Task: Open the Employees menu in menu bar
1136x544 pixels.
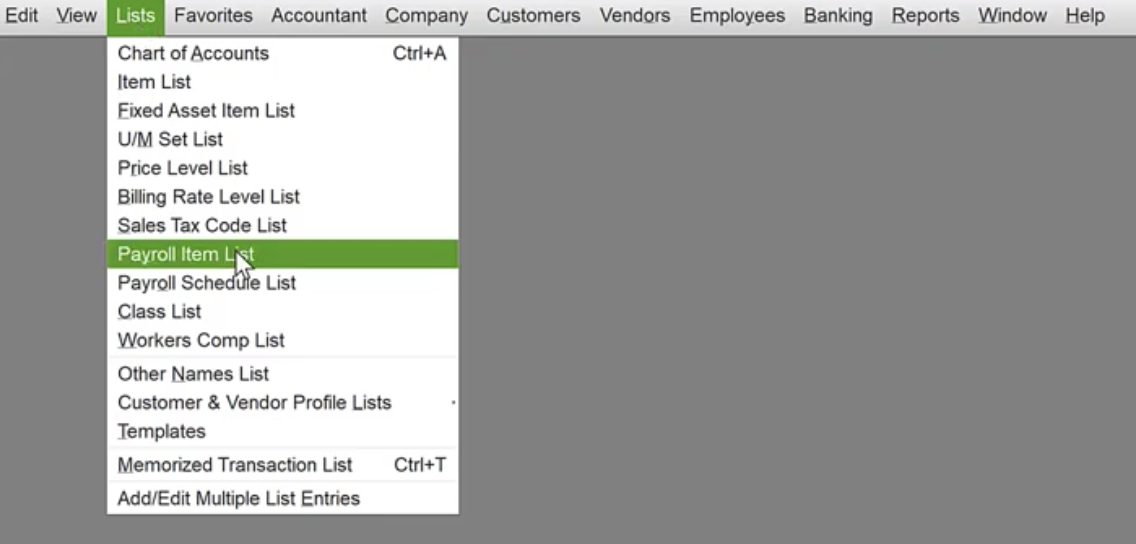Action: pos(737,16)
